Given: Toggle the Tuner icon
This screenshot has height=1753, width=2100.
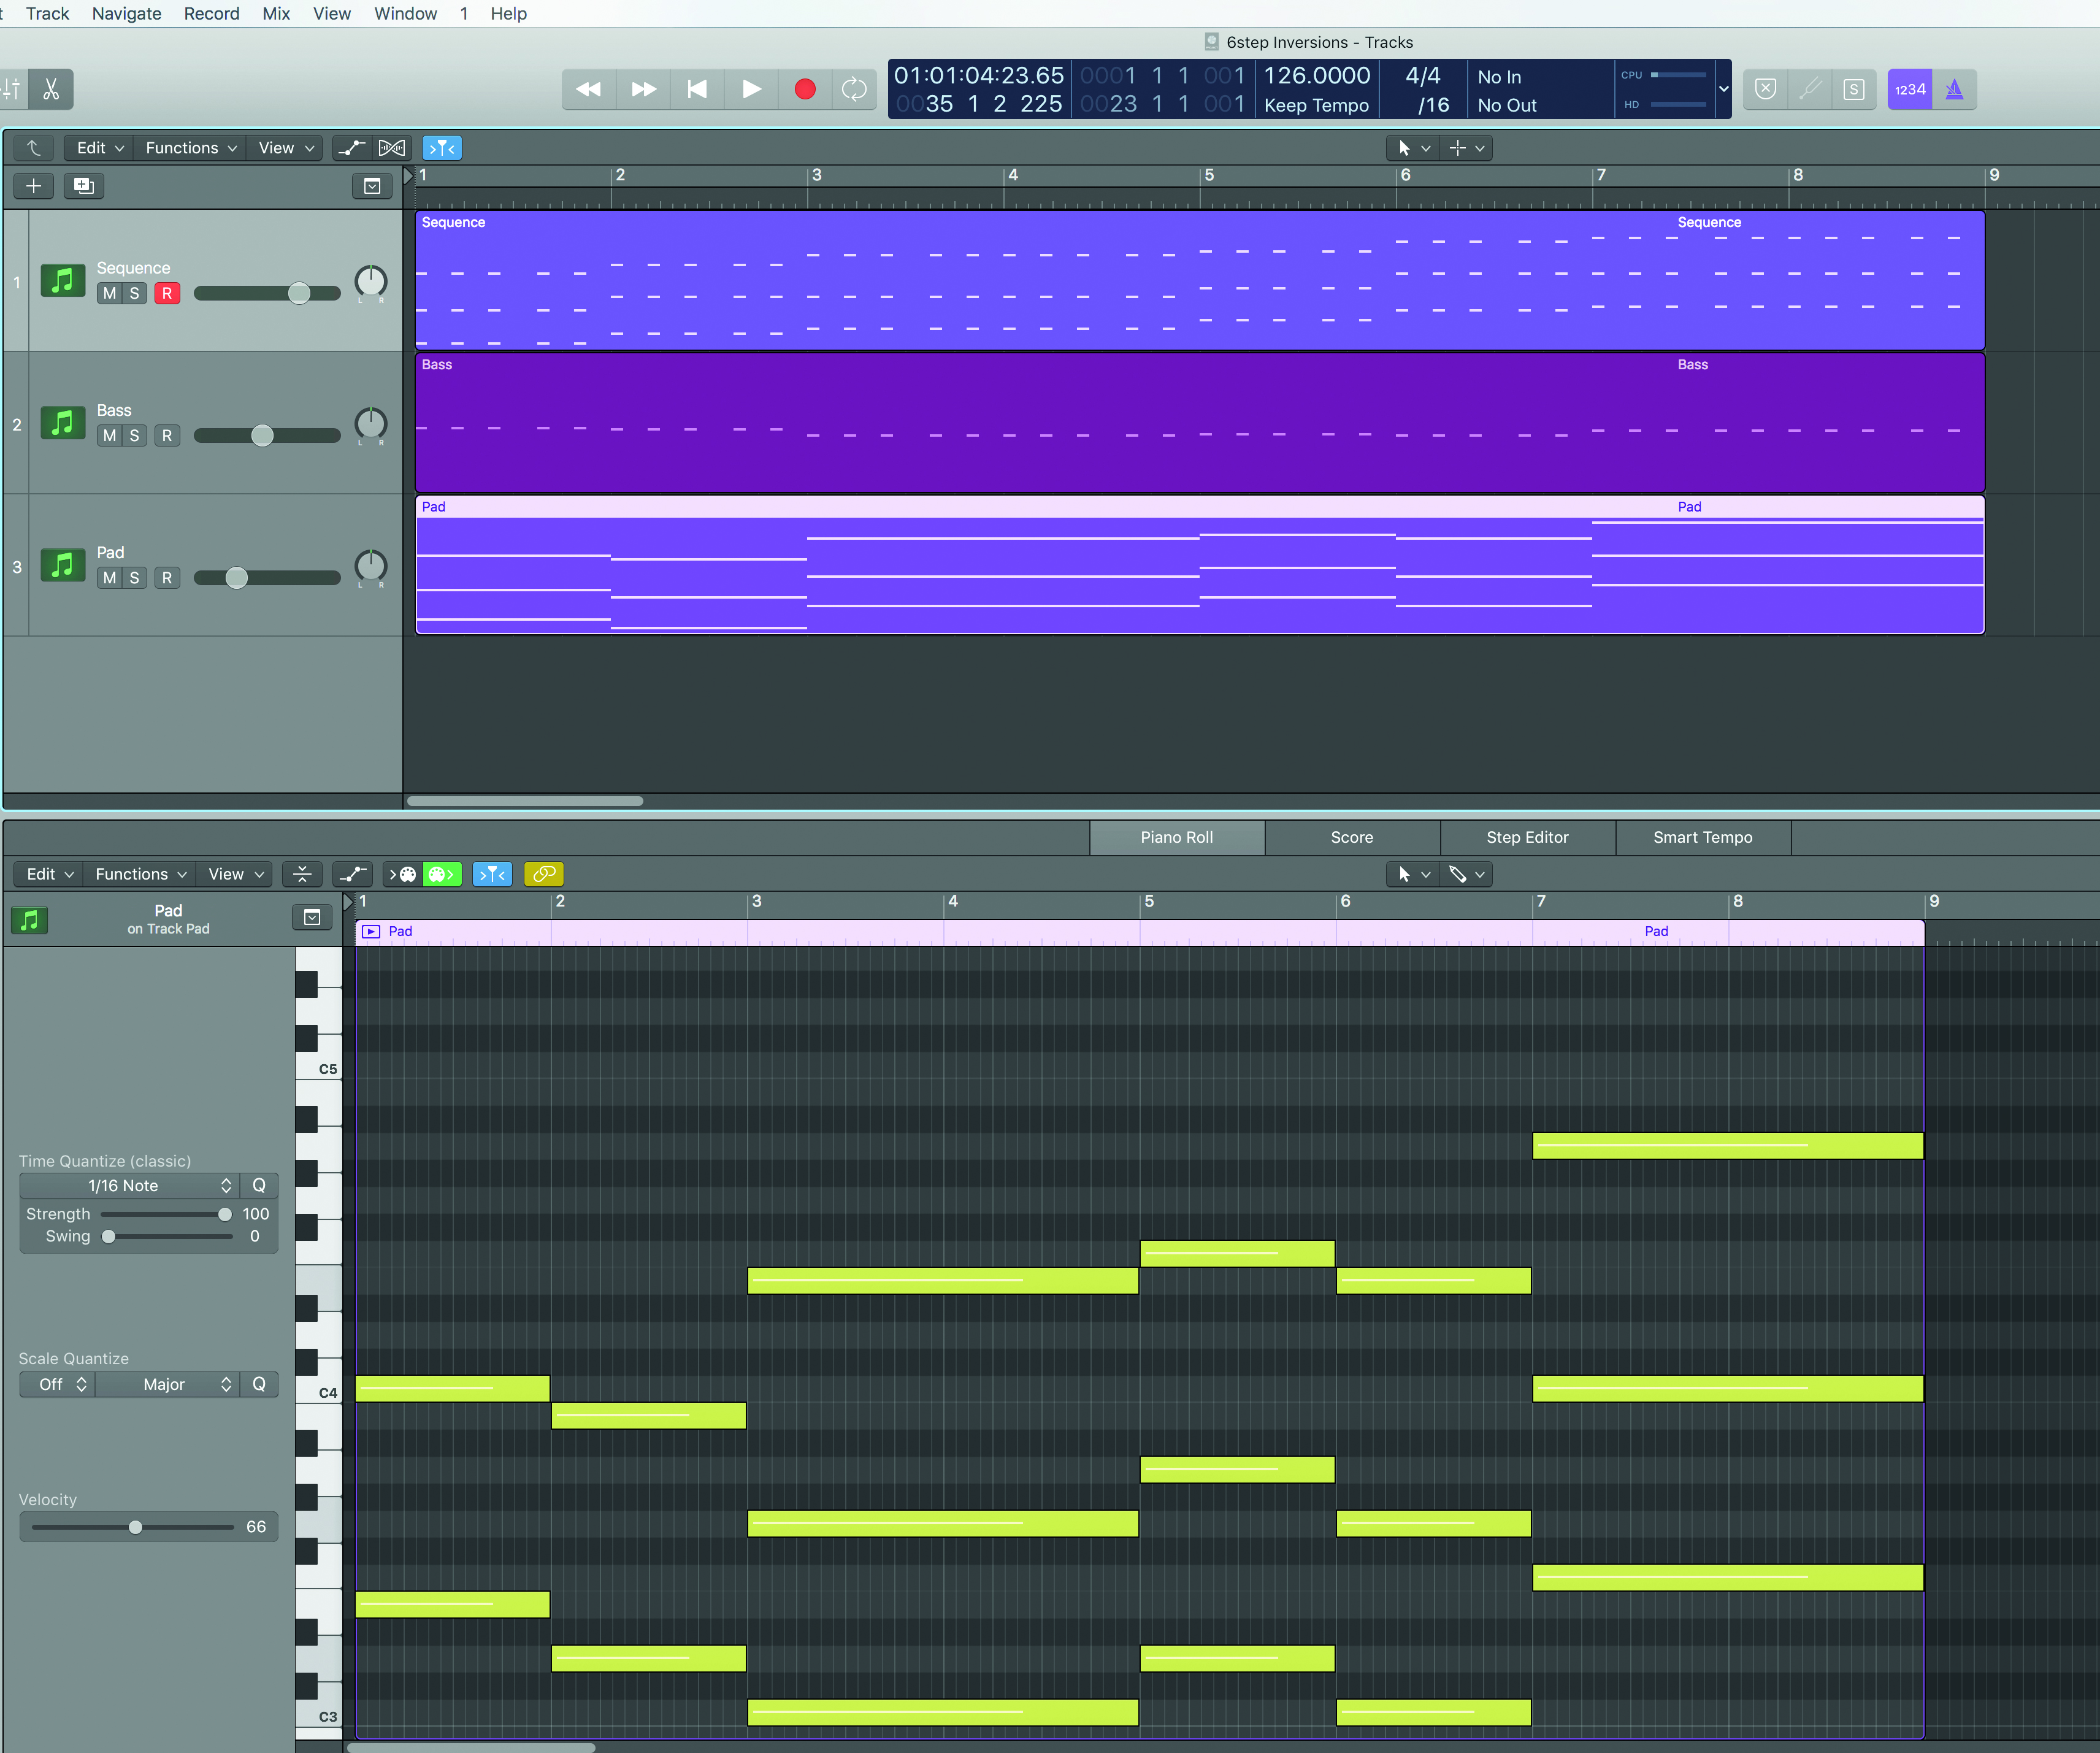Looking at the screenshot, I should pyautogui.click(x=1810, y=89).
